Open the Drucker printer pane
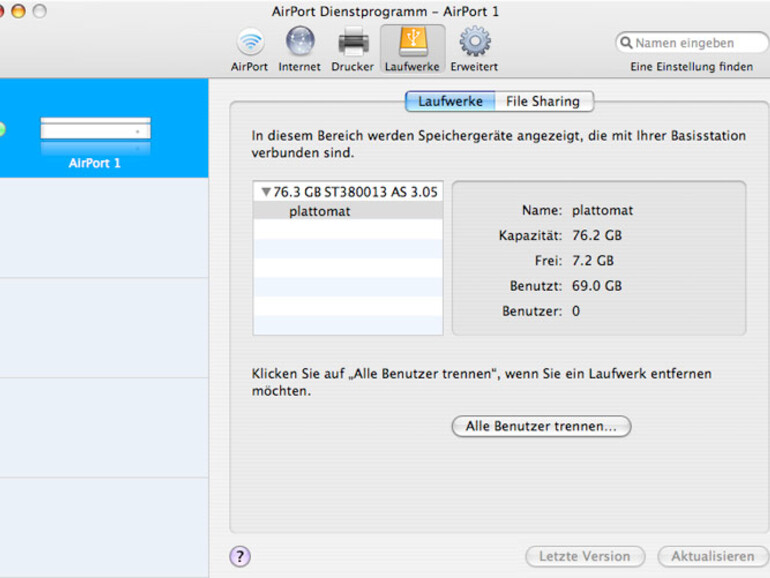The image size is (770, 578). [x=353, y=49]
